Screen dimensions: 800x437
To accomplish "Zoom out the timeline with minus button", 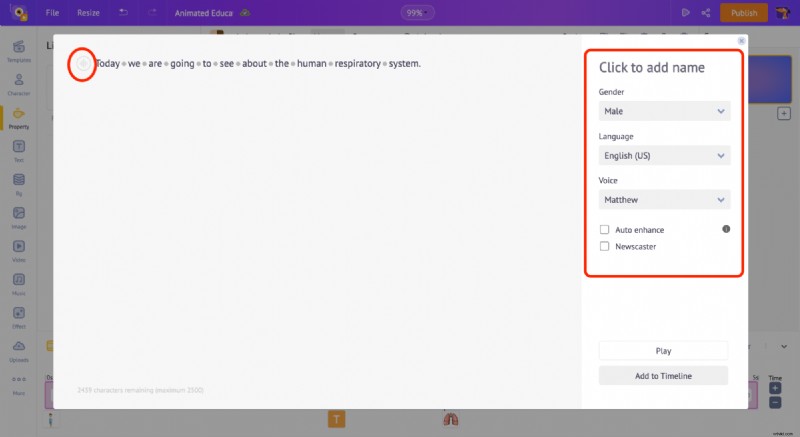I will coord(775,402).
